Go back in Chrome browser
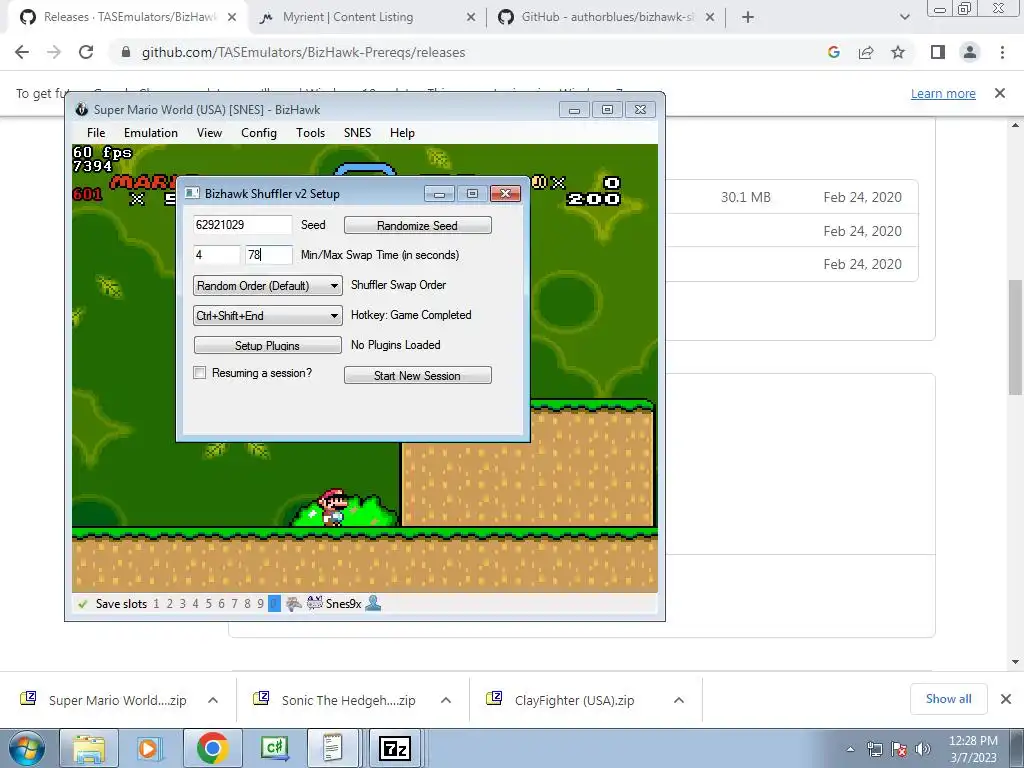This screenshot has height=768, width=1024. [22, 52]
